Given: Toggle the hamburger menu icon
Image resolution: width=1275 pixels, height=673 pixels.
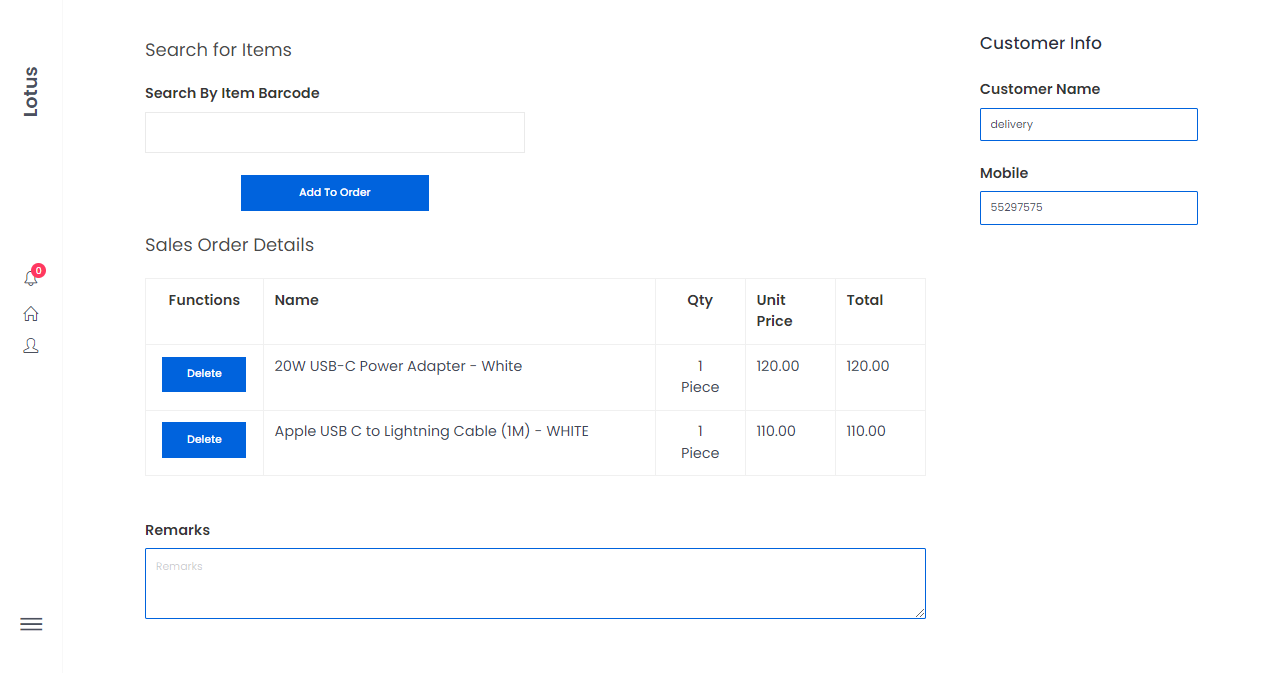Looking at the screenshot, I should pyautogui.click(x=31, y=624).
